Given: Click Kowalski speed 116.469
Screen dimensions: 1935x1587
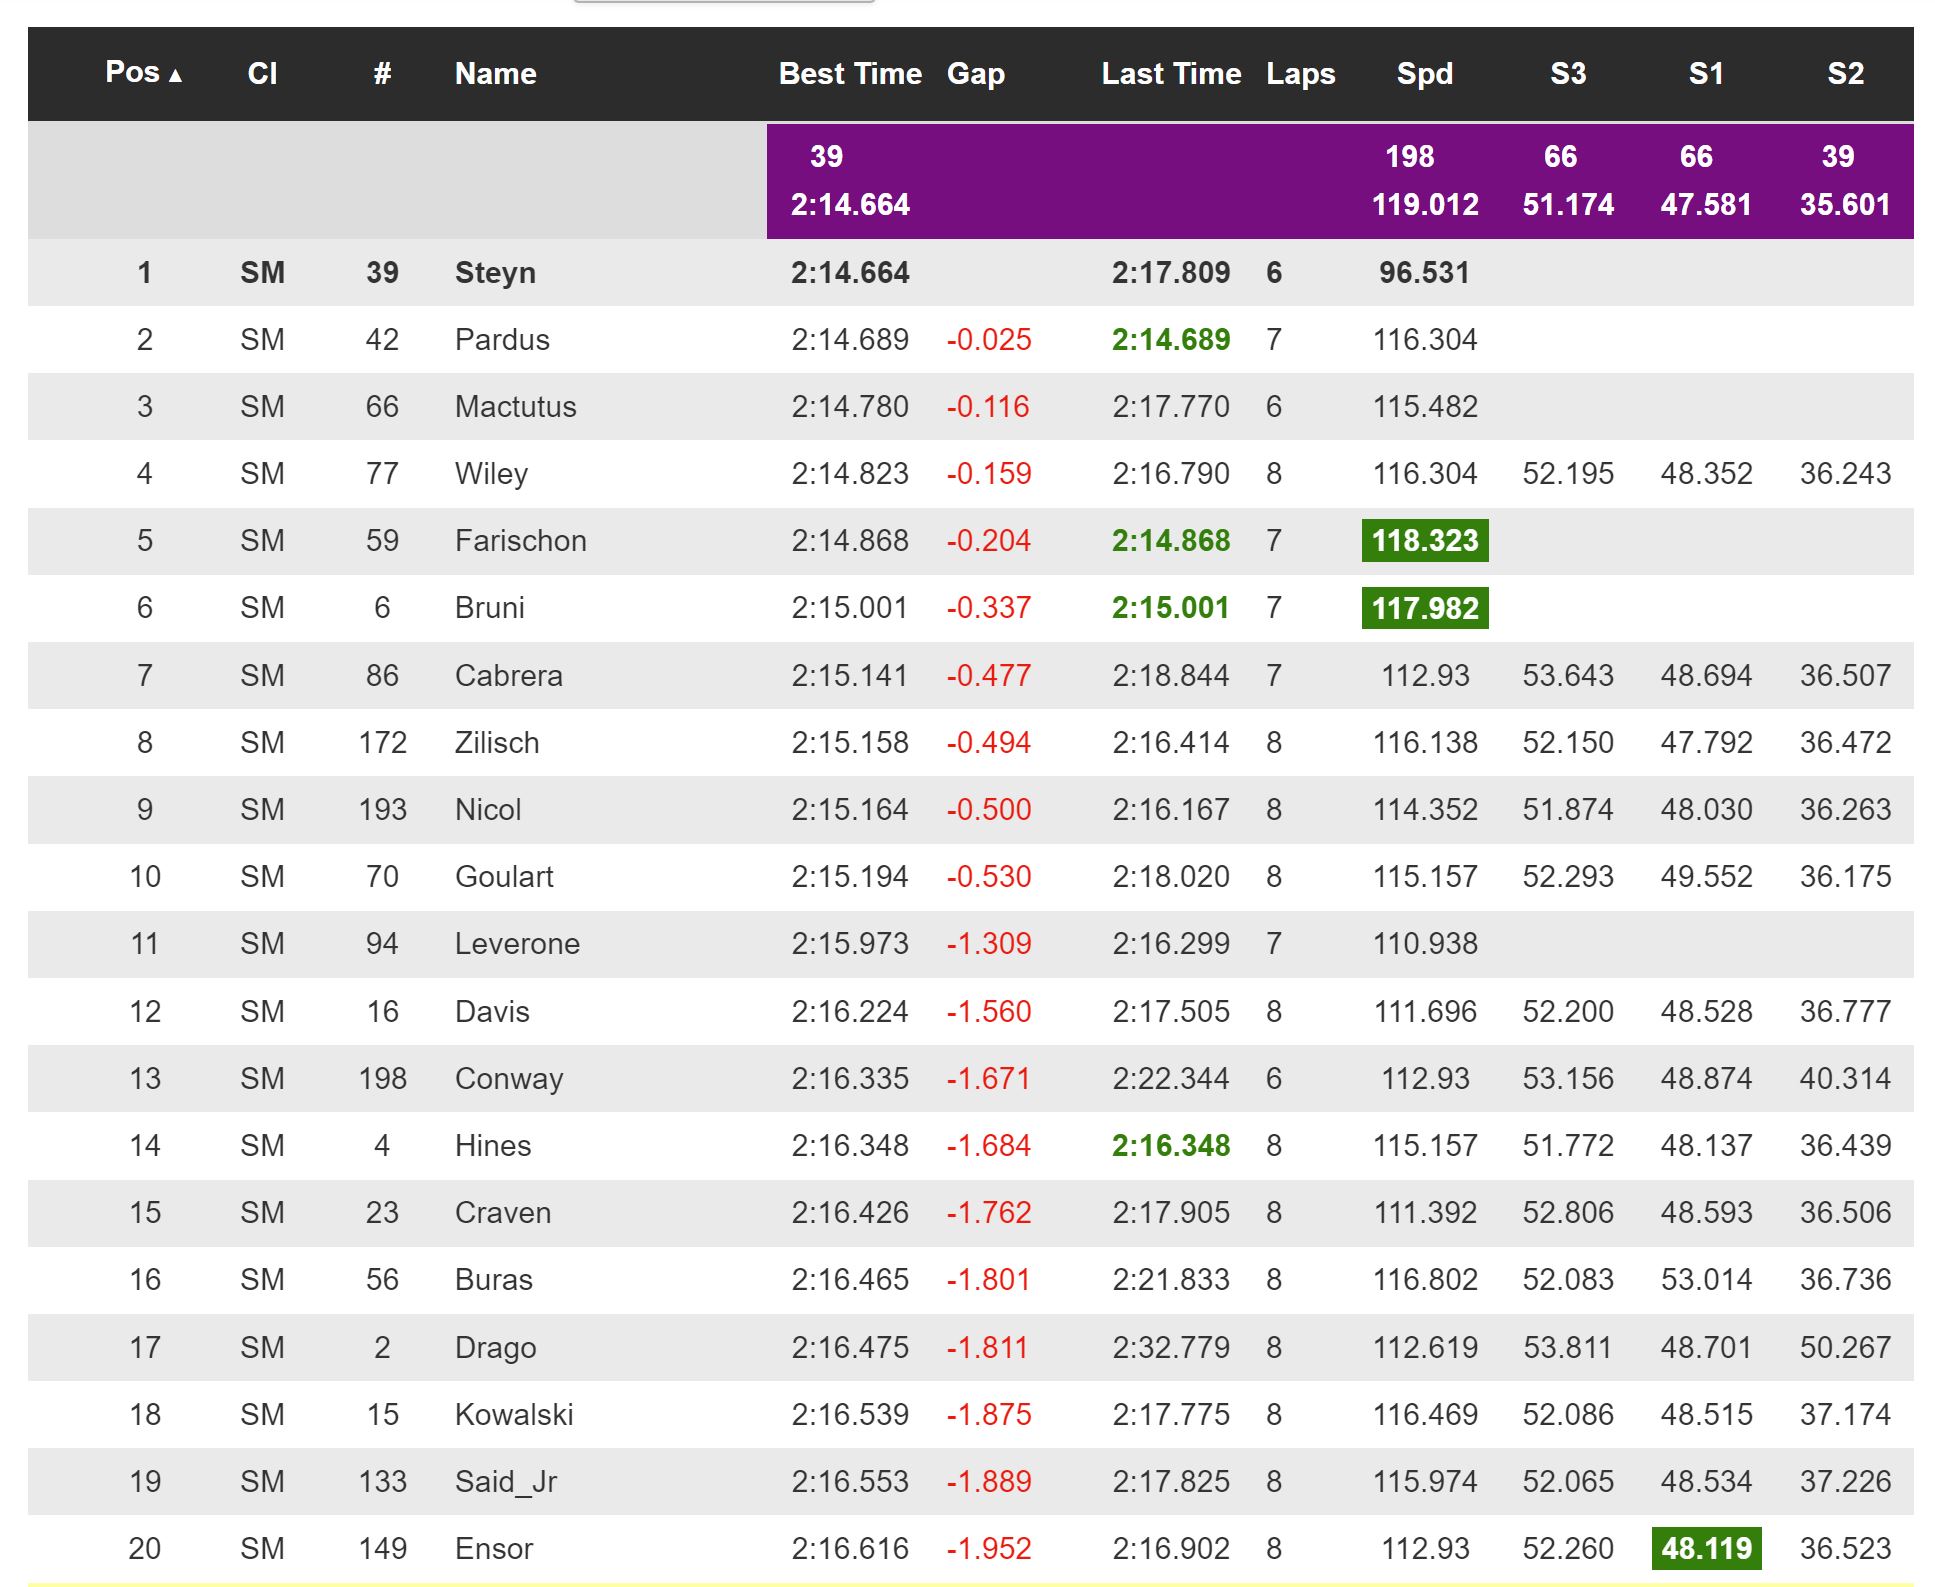Looking at the screenshot, I should pyautogui.click(x=1425, y=1415).
